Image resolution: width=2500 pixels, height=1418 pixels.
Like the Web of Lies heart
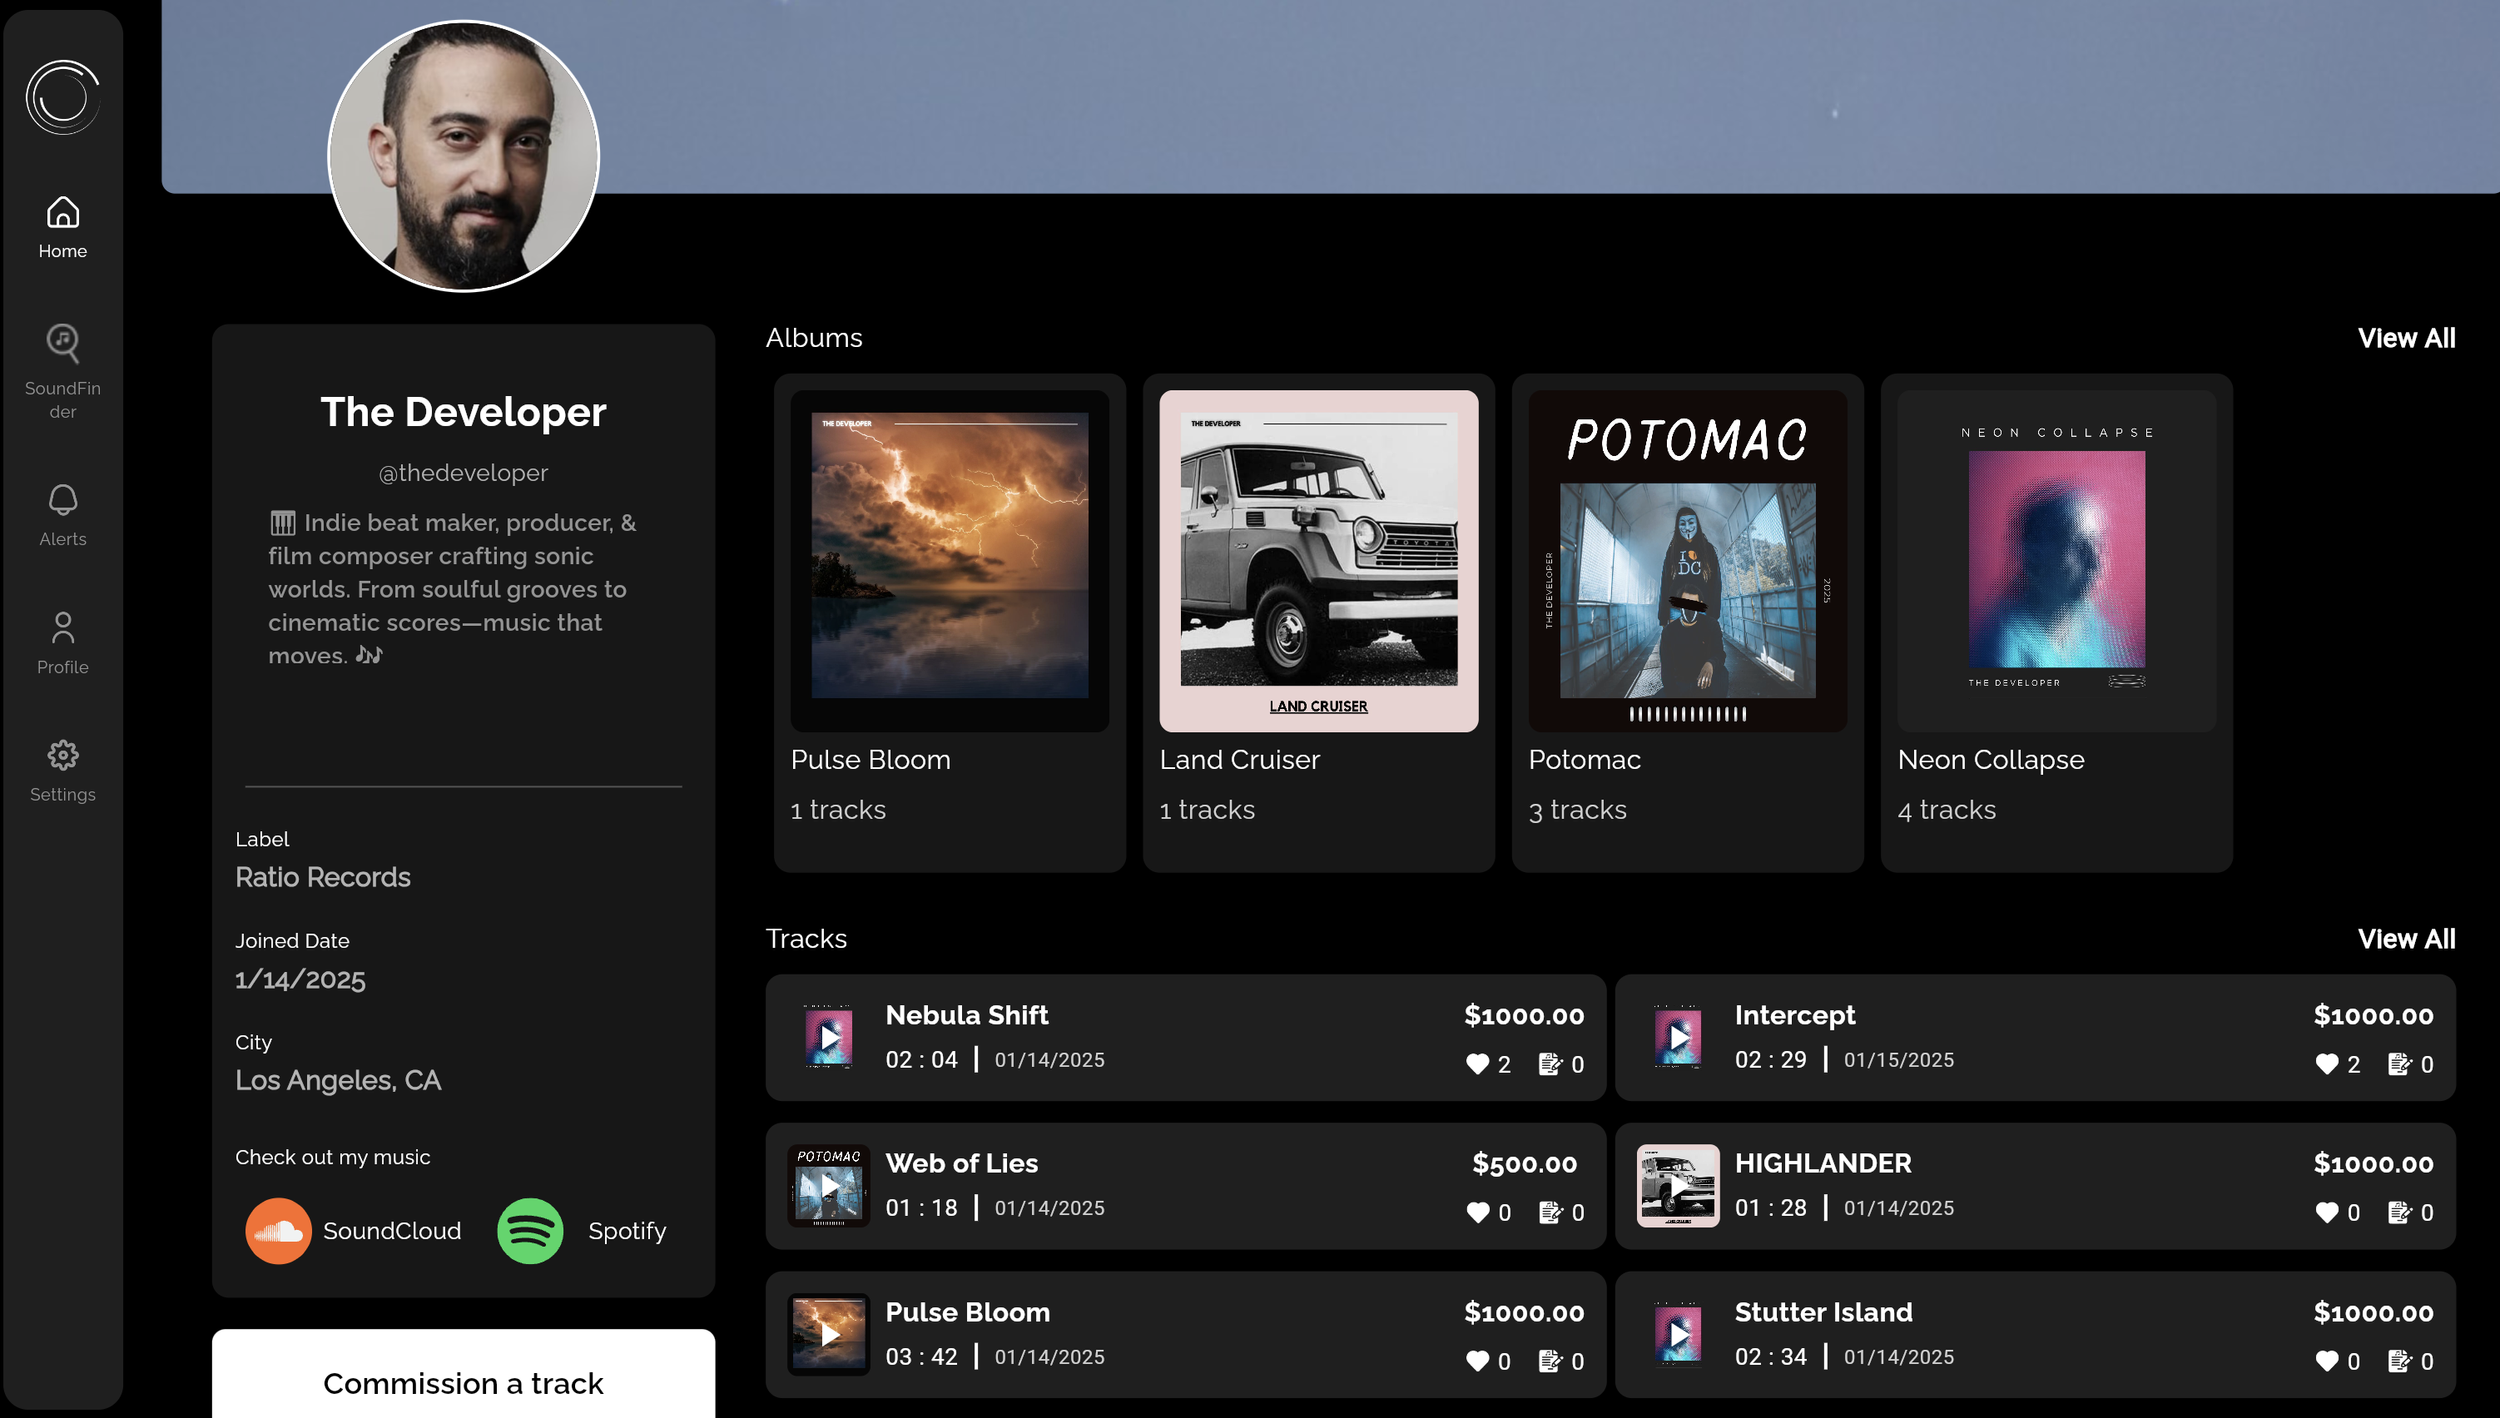click(1477, 1212)
